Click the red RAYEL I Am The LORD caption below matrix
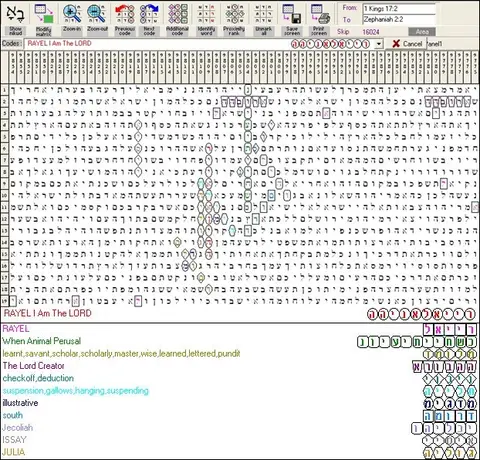 (x=48, y=313)
